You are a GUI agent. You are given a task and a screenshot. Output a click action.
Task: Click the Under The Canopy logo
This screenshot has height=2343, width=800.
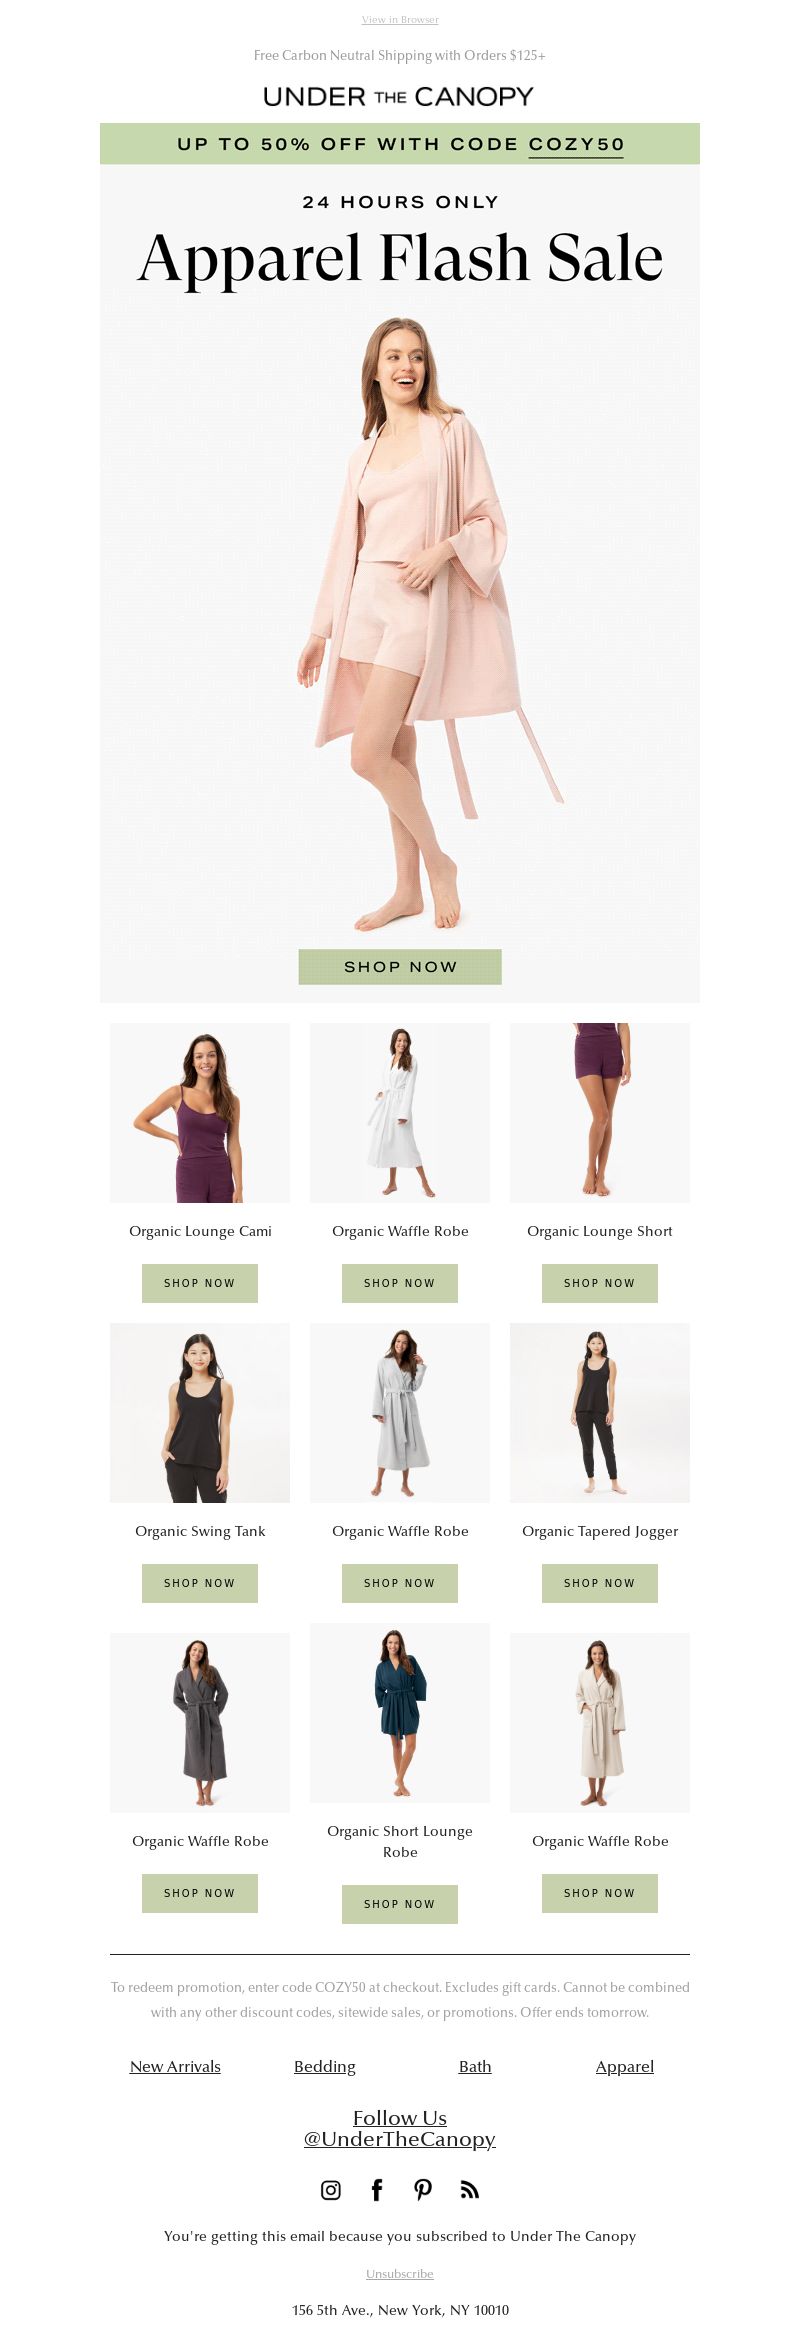[x=399, y=96]
